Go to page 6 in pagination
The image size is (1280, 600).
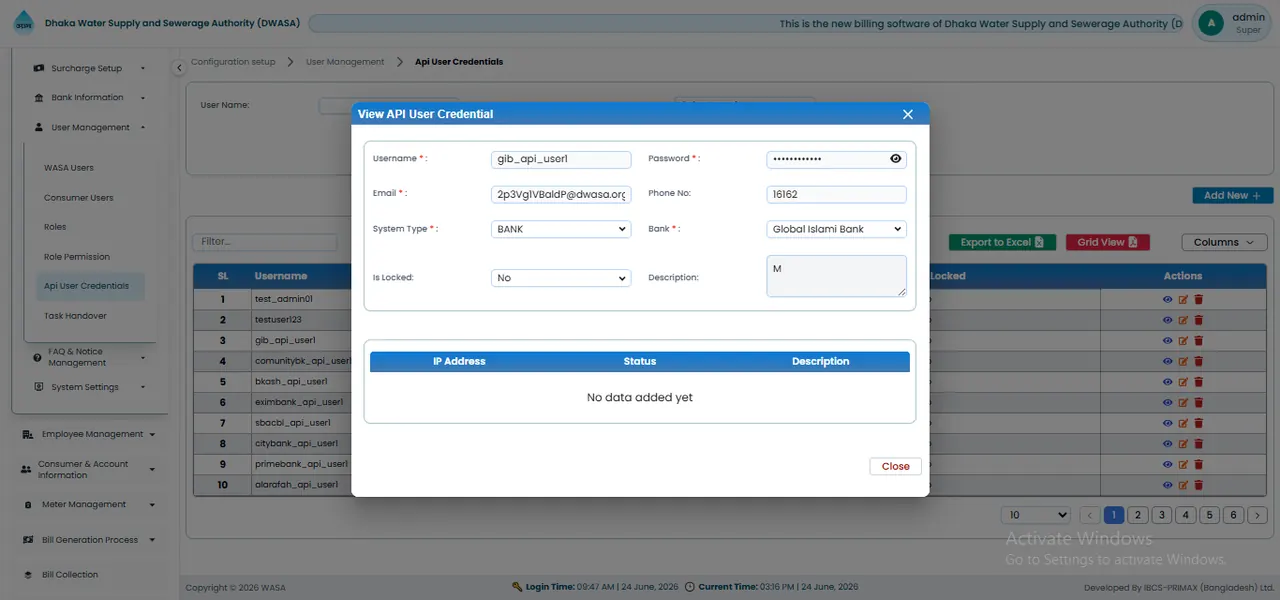1233,515
